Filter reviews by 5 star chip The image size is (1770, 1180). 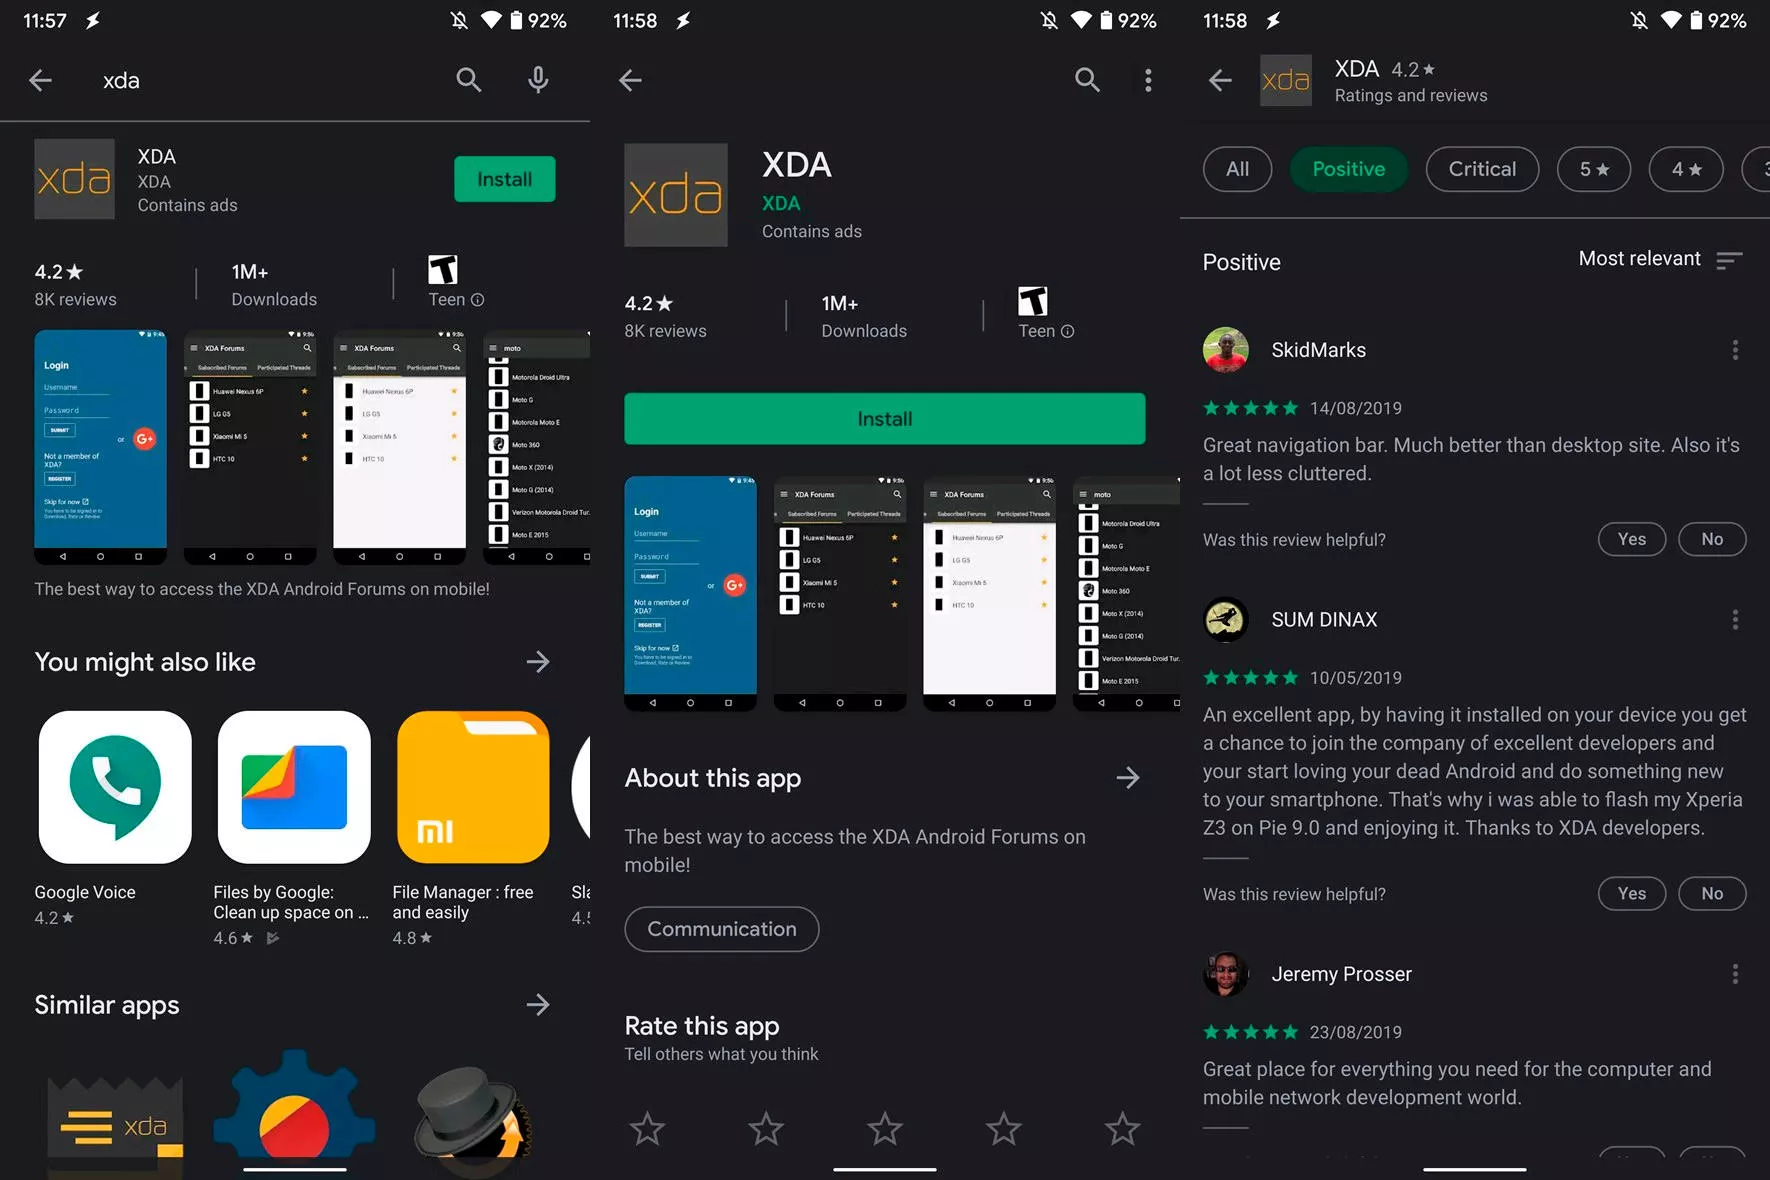[1593, 169]
